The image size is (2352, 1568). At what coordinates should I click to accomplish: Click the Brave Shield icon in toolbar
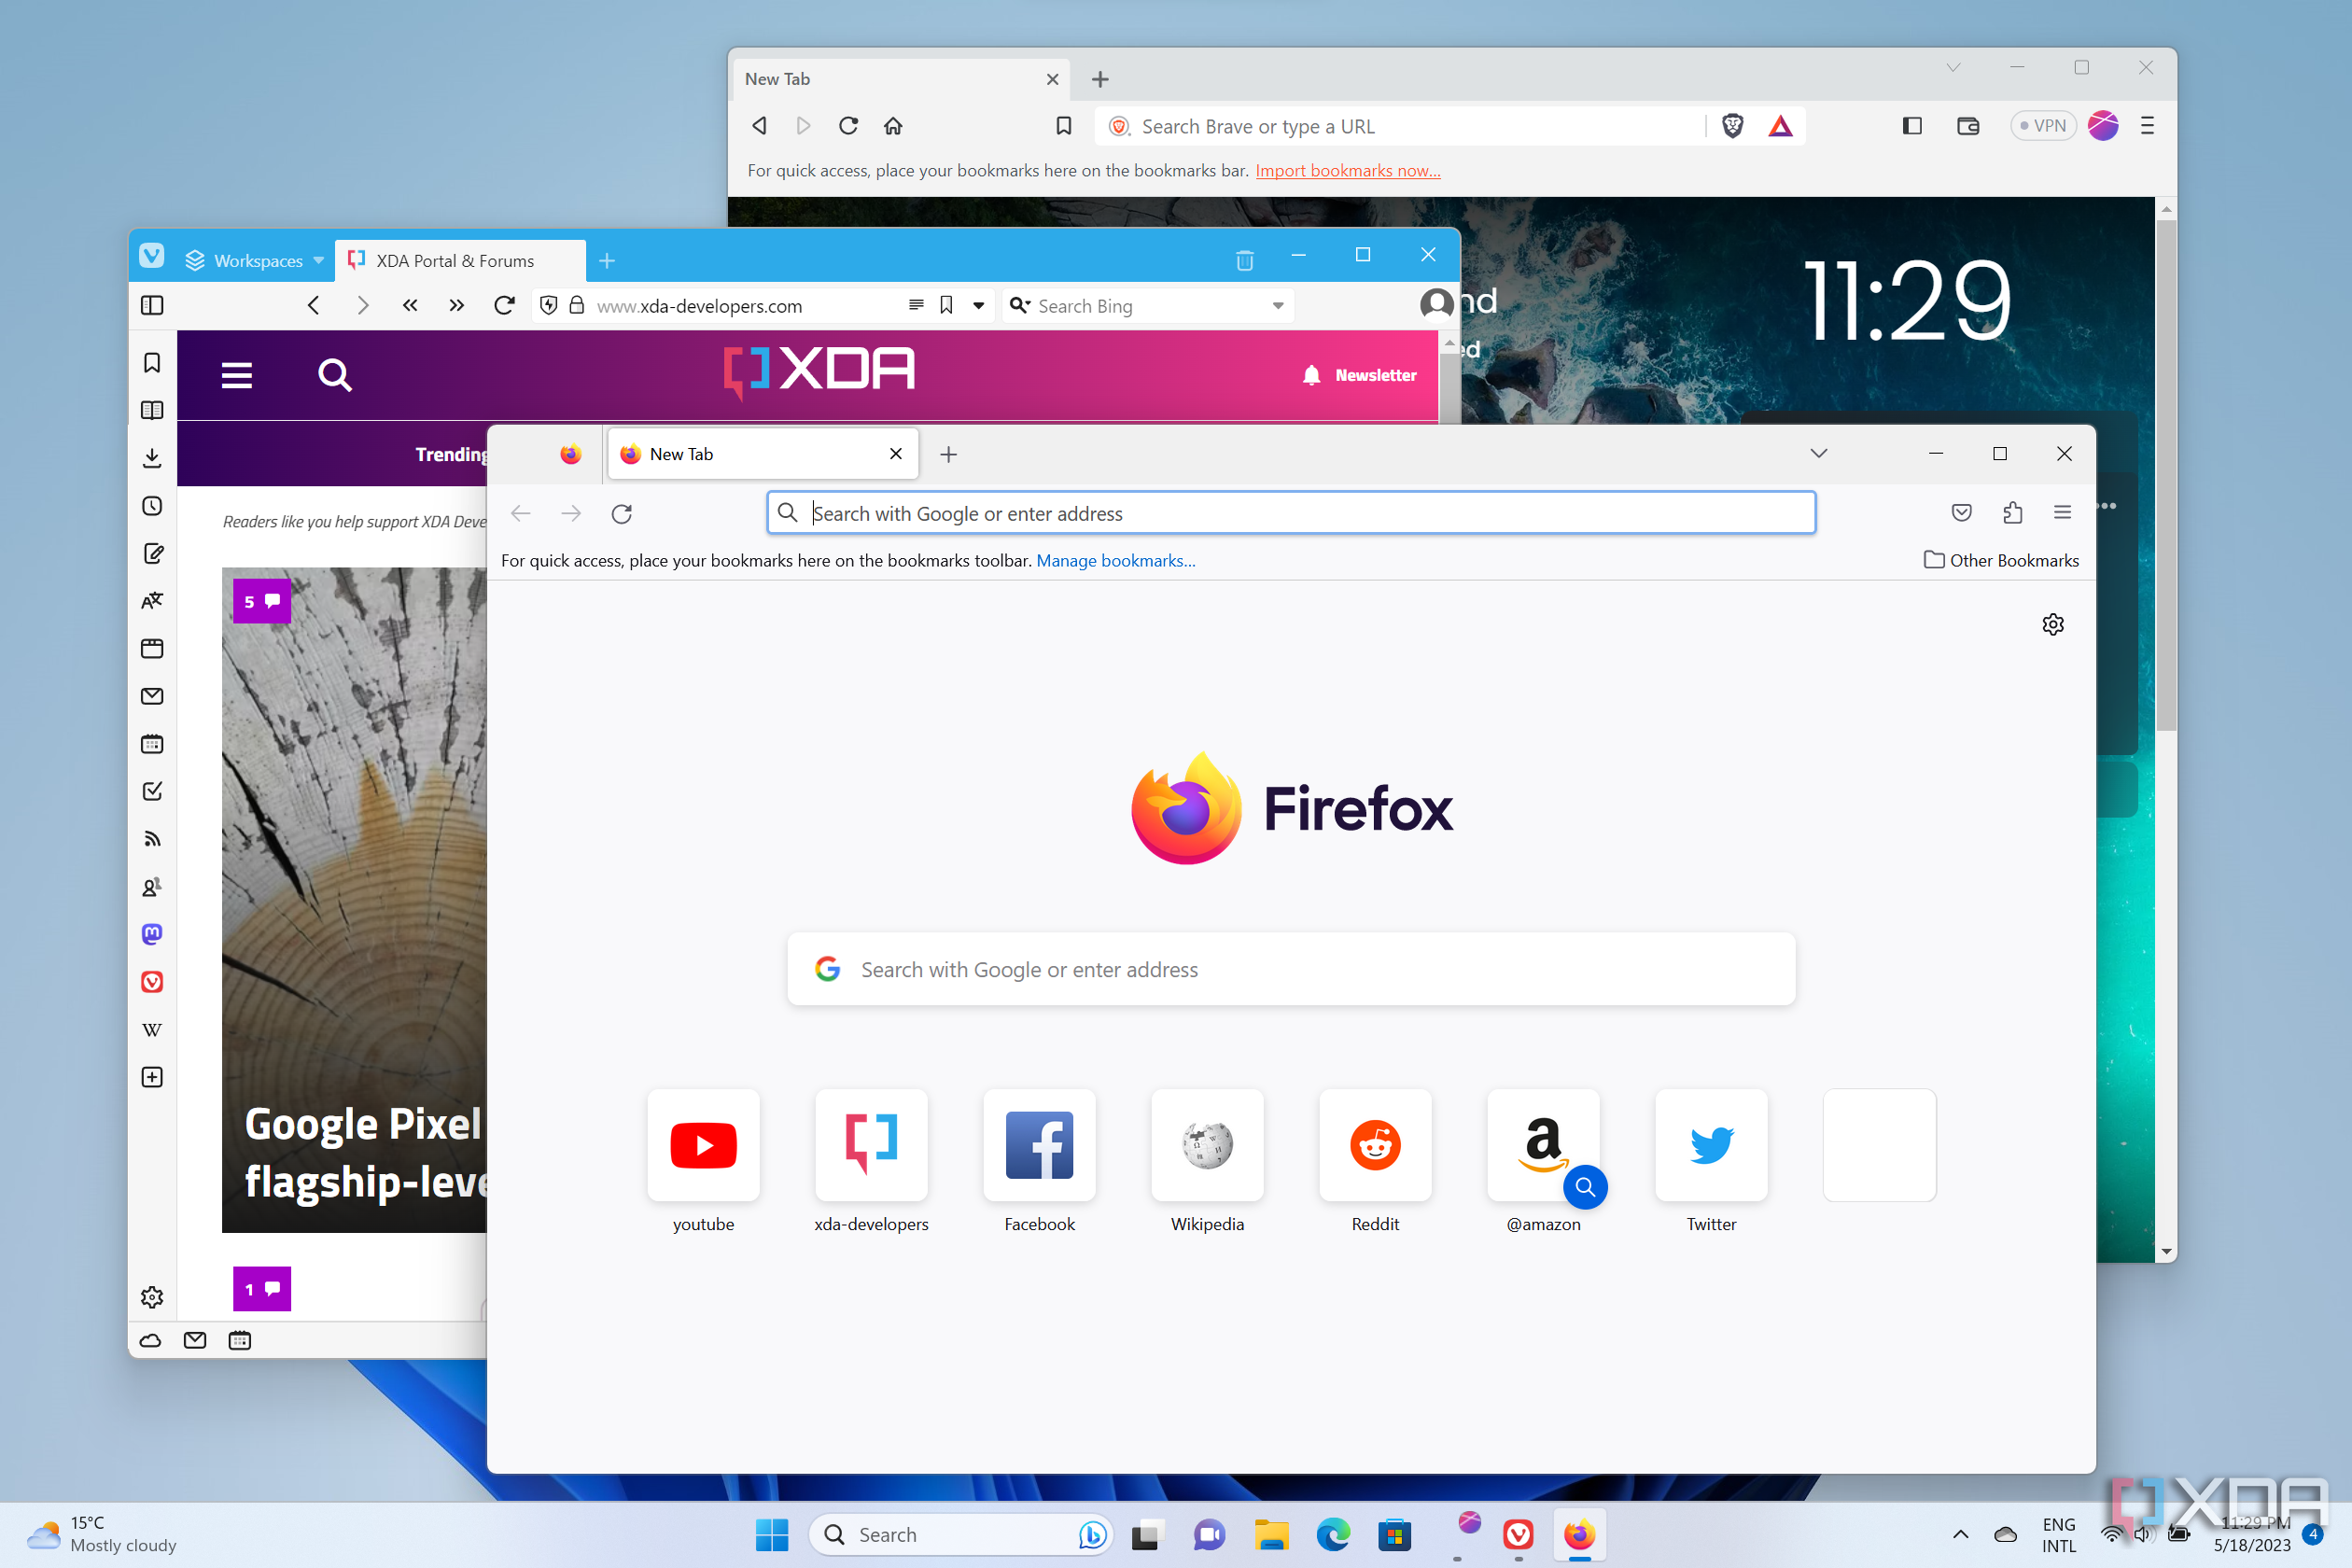pyautogui.click(x=1734, y=124)
